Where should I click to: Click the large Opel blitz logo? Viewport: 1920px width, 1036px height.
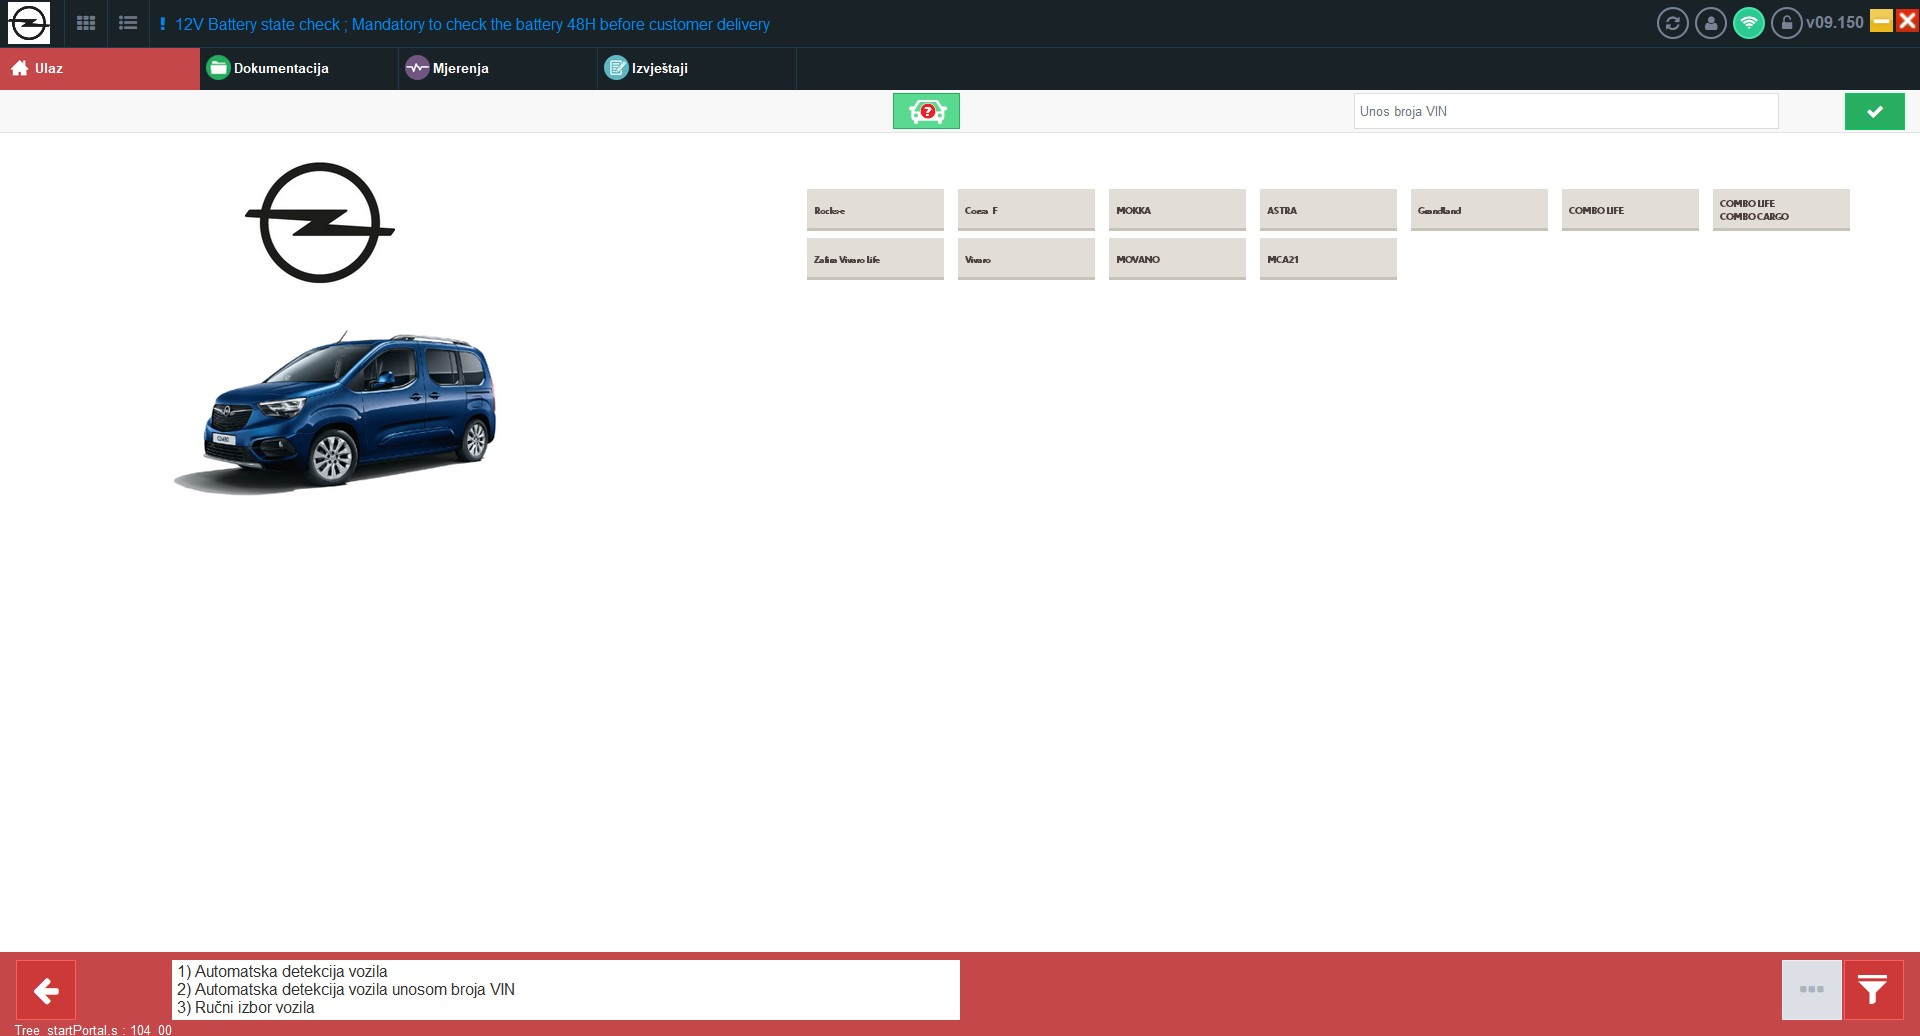[320, 222]
